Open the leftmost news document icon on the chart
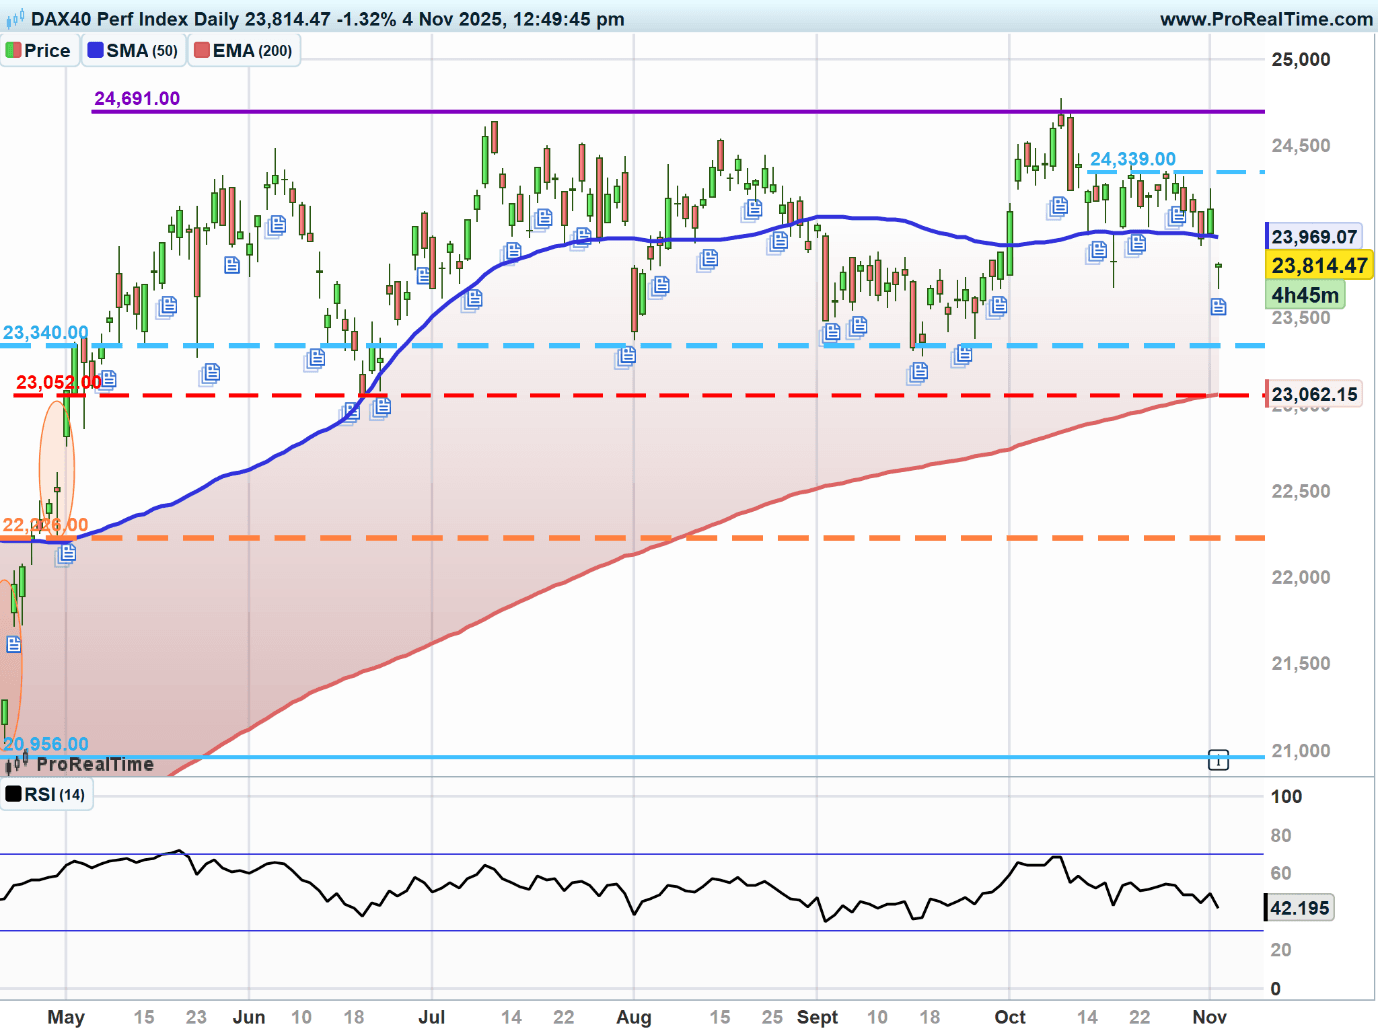Viewport: 1378px width, 1033px height. coord(13,645)
